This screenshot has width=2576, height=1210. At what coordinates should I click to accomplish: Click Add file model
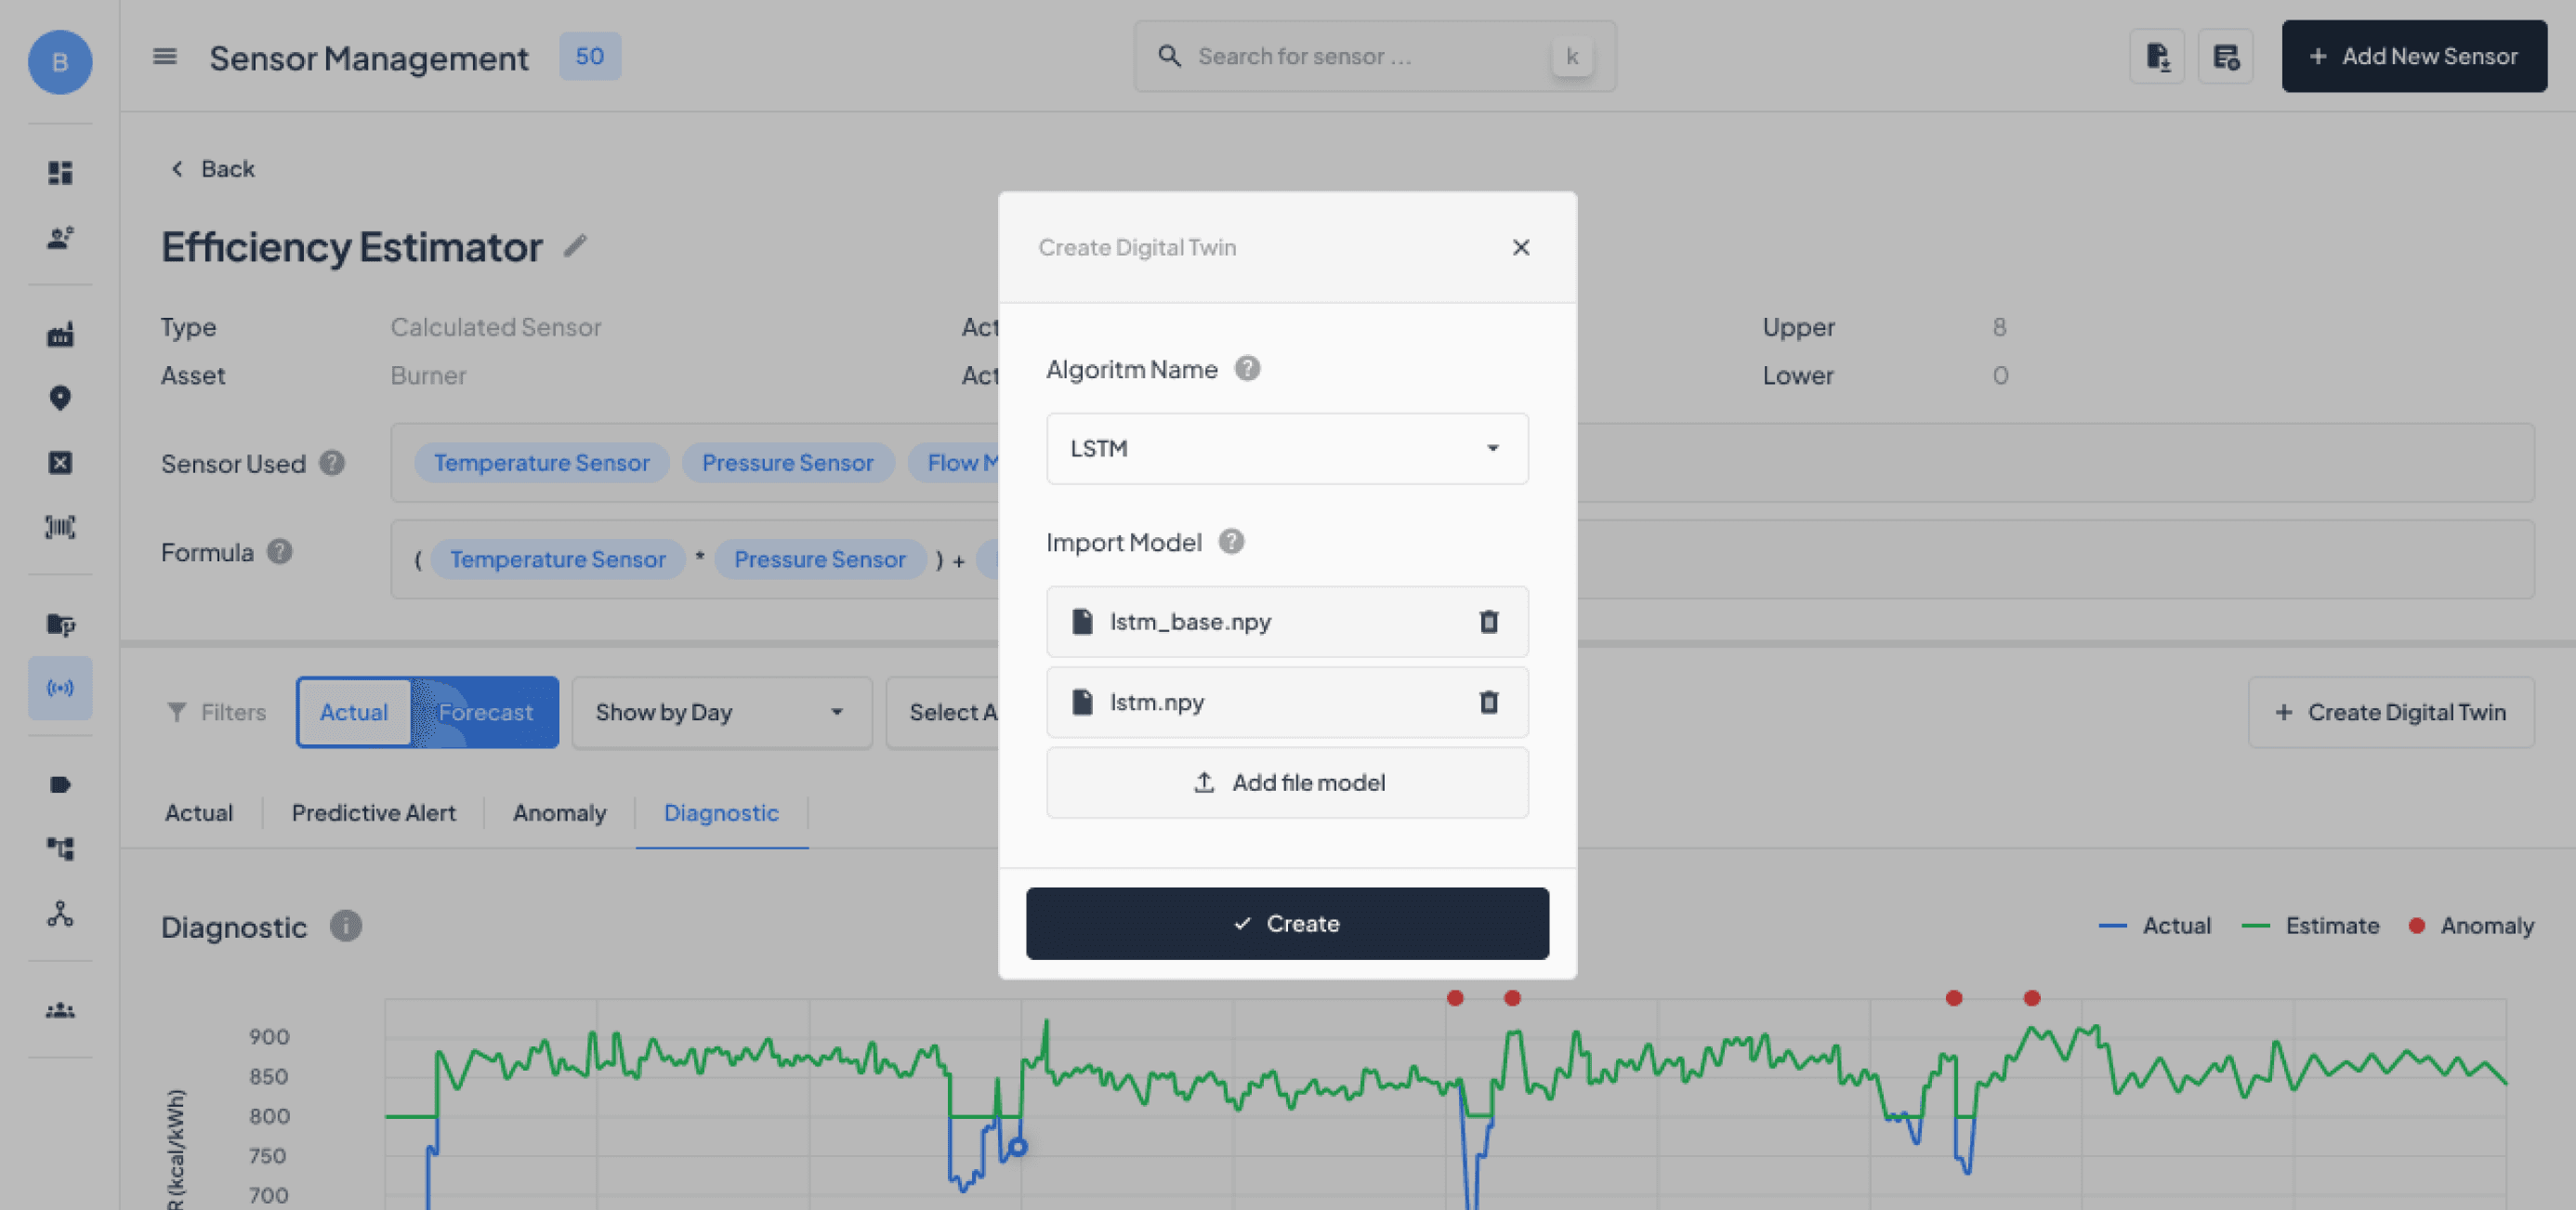1287,783
